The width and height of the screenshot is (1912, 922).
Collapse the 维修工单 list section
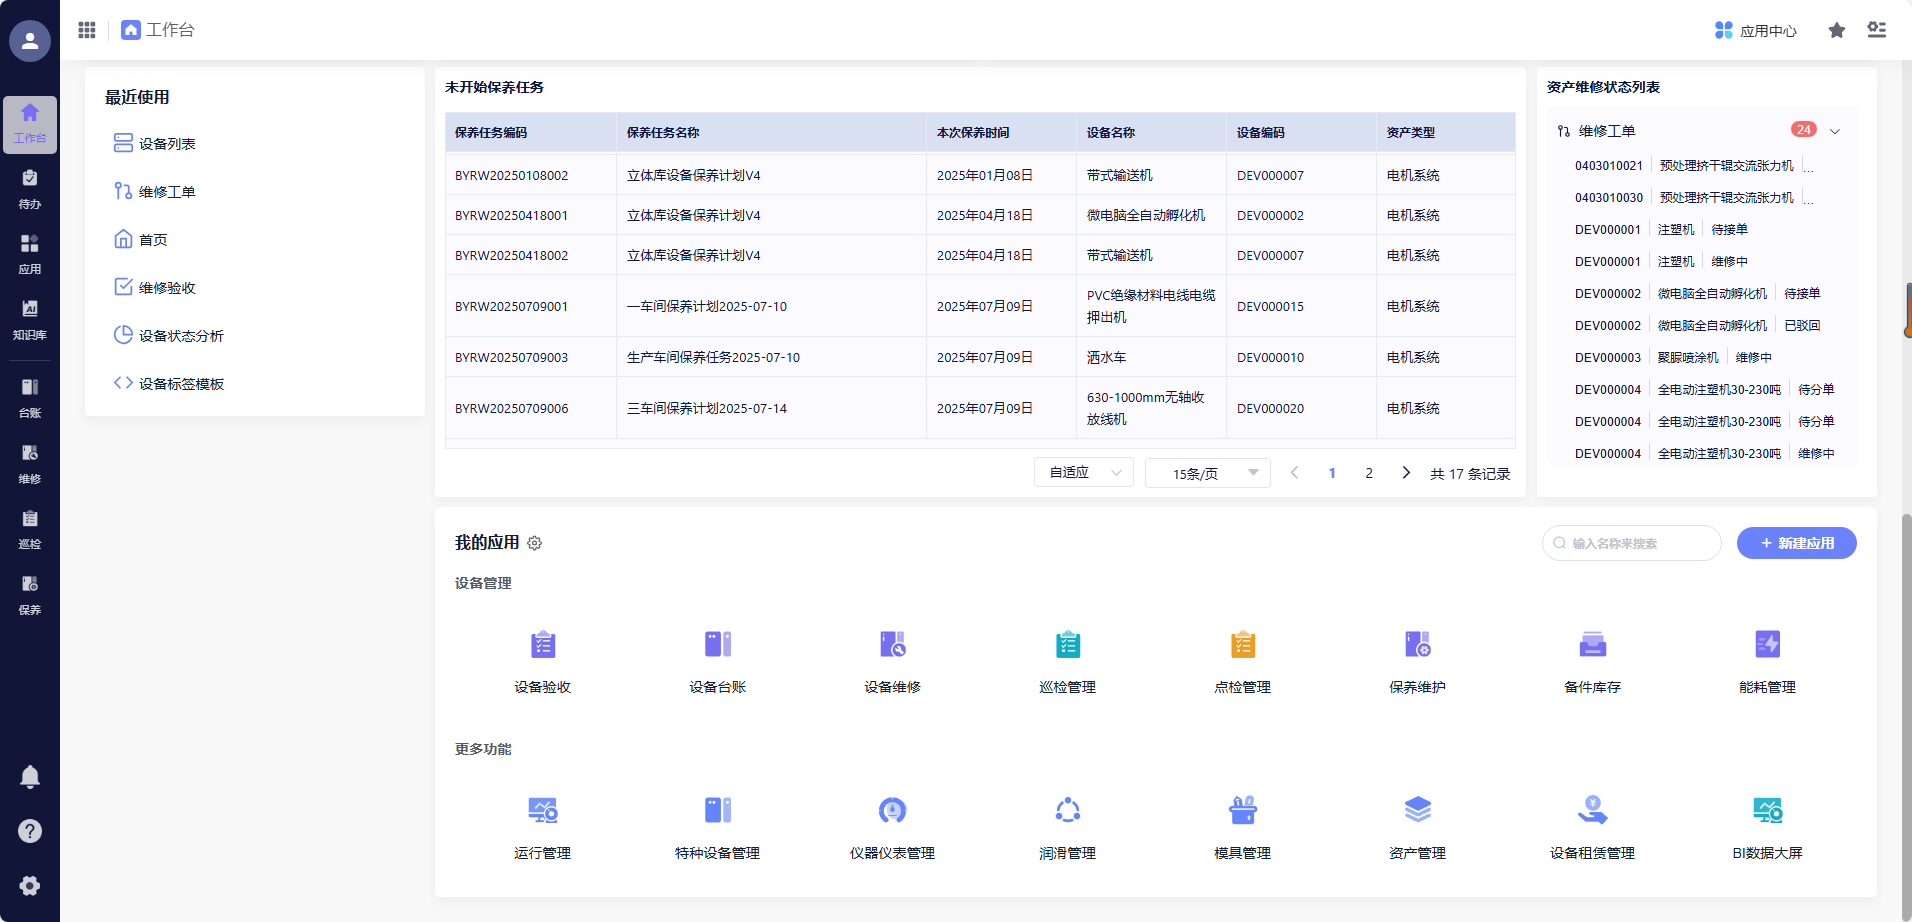click(x=1835, y=131)
